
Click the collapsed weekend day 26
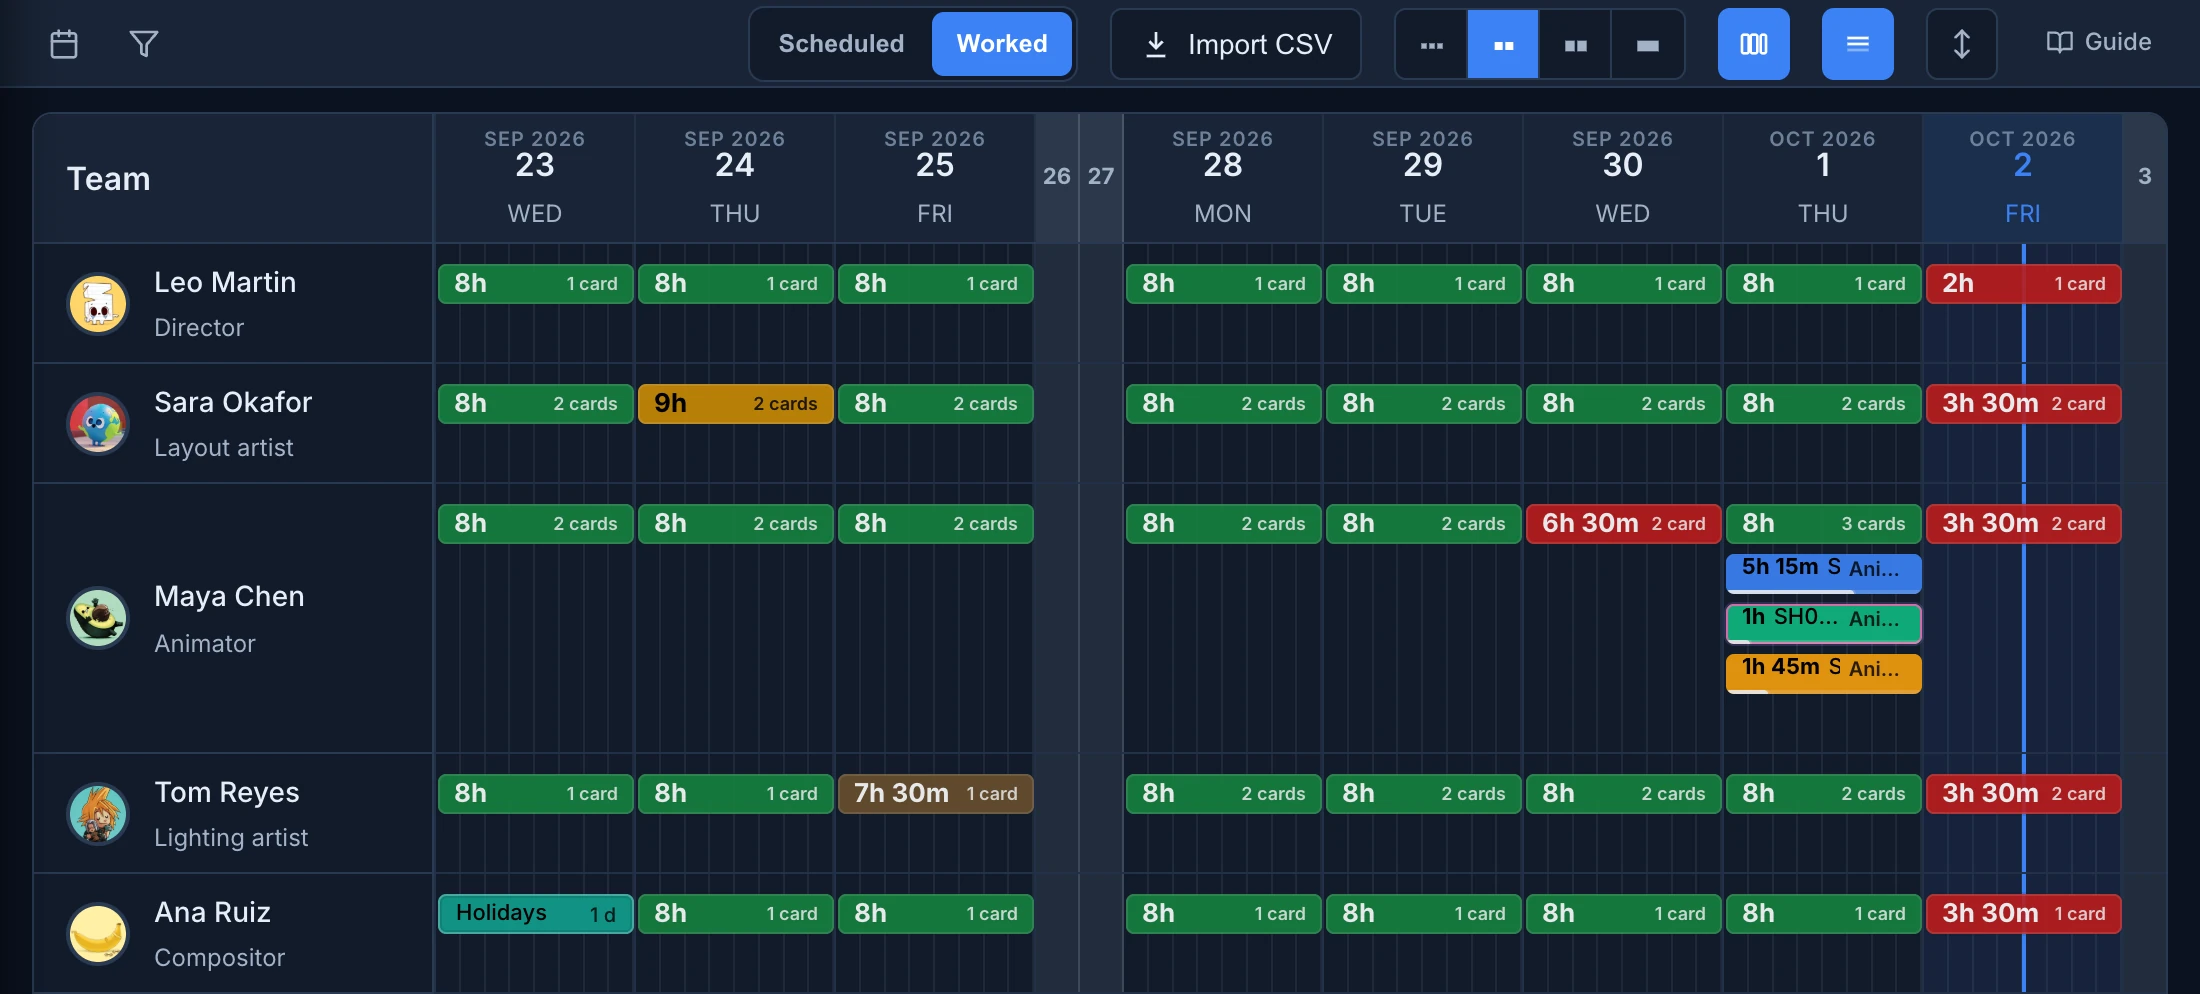click(x=1057, y=177)
